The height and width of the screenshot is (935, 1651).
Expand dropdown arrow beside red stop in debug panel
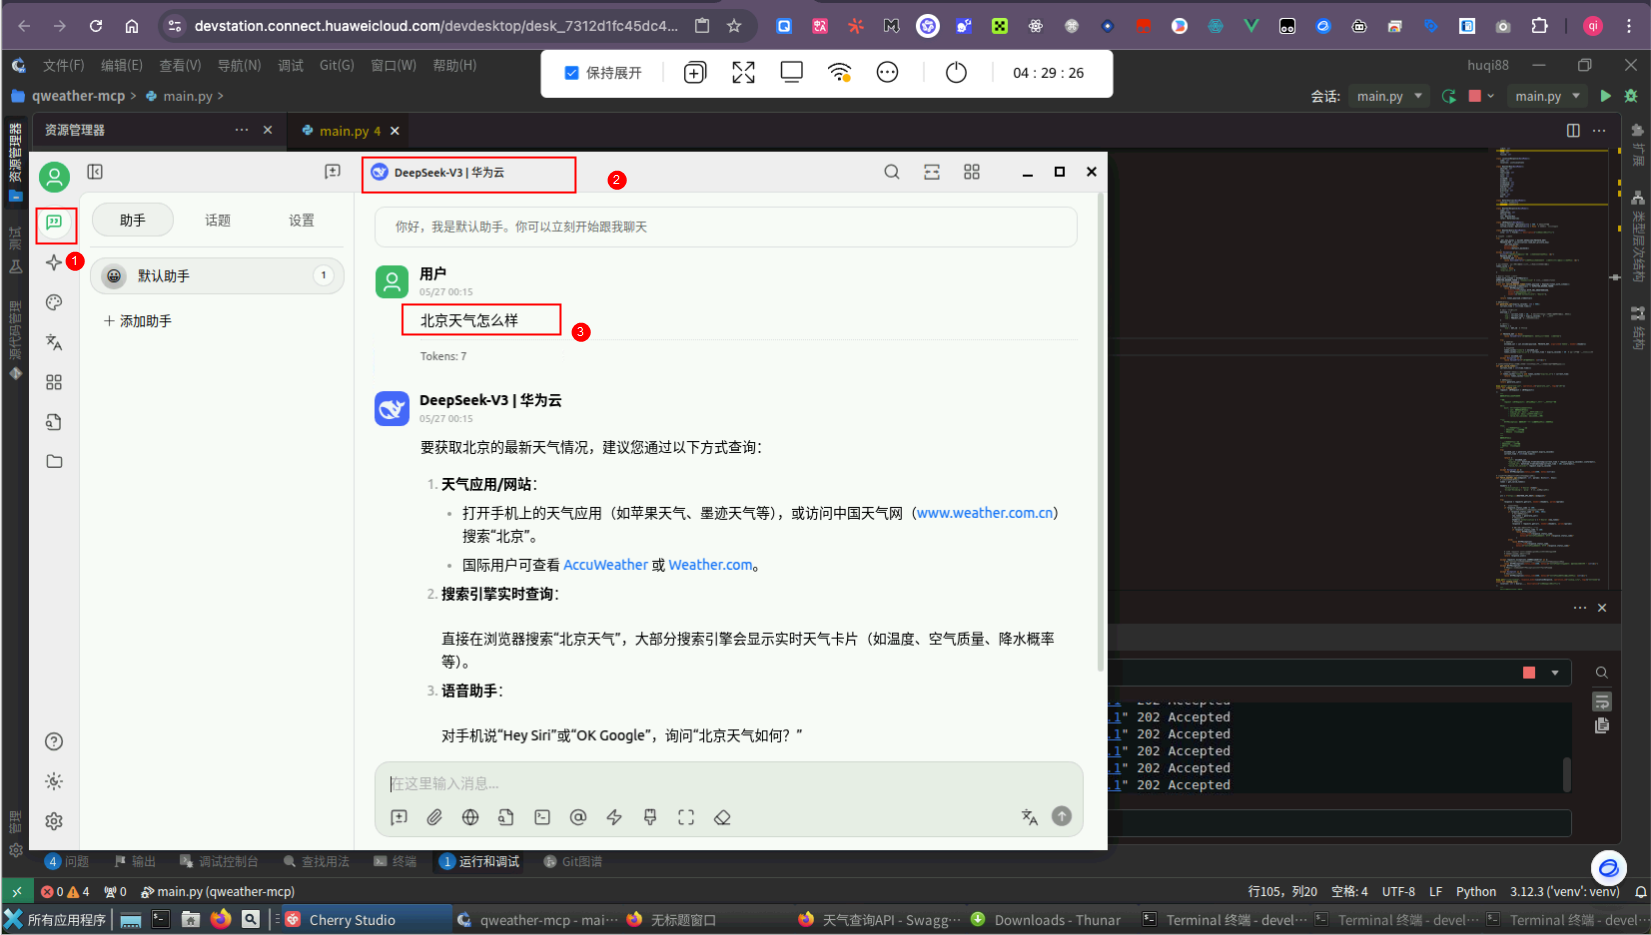pyautogui.click(x=1555, y=673)
